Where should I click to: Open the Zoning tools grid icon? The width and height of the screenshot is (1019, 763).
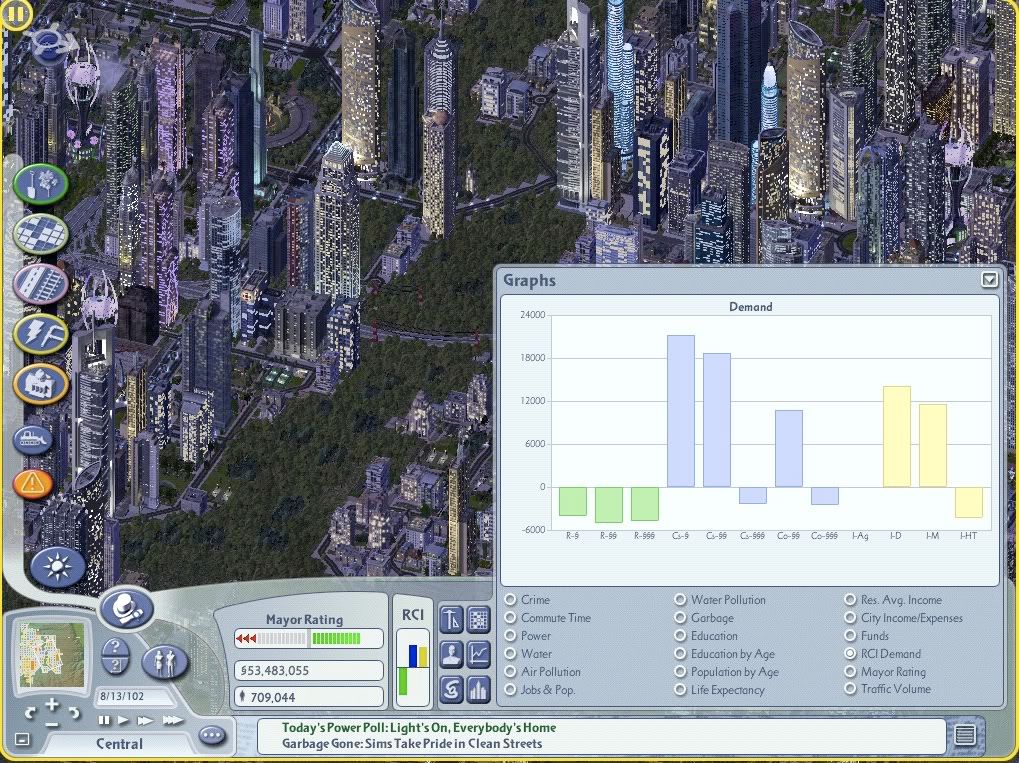click(x=41, y=234)
